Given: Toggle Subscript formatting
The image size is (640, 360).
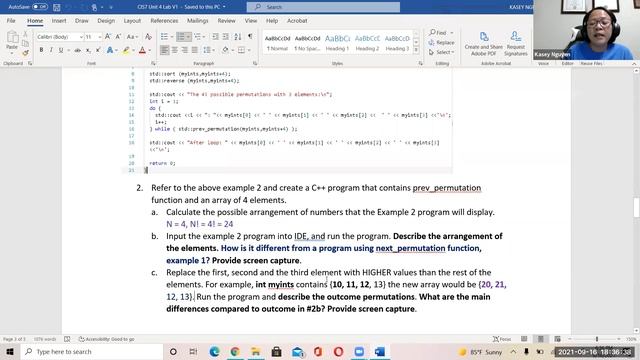Looking at the screenshot, I should click(x=88, y=50).
